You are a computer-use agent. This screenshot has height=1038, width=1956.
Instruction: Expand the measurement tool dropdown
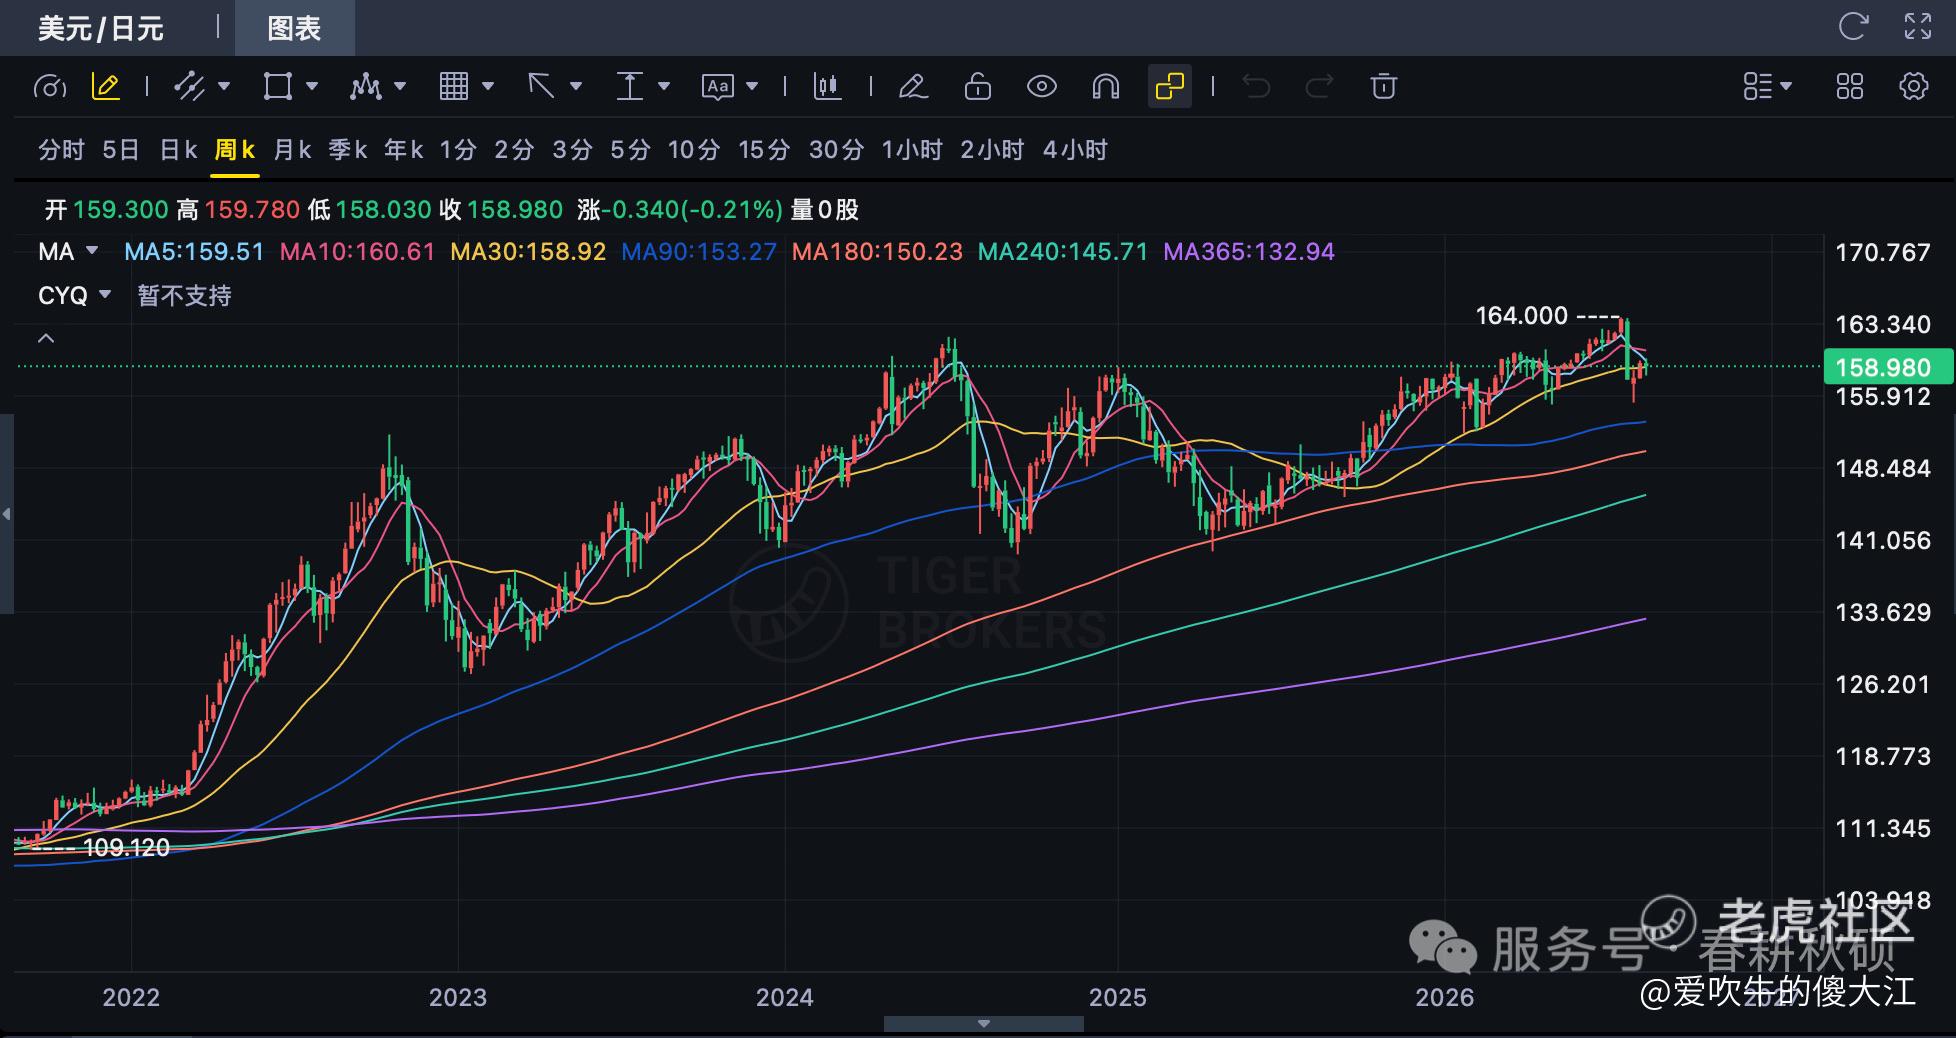coord(664,87)
